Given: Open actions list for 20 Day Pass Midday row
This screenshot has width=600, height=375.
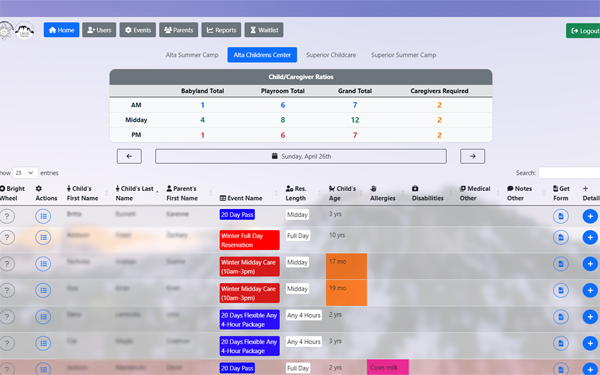Looking at the screenshot, I should (x=43, y=216).
